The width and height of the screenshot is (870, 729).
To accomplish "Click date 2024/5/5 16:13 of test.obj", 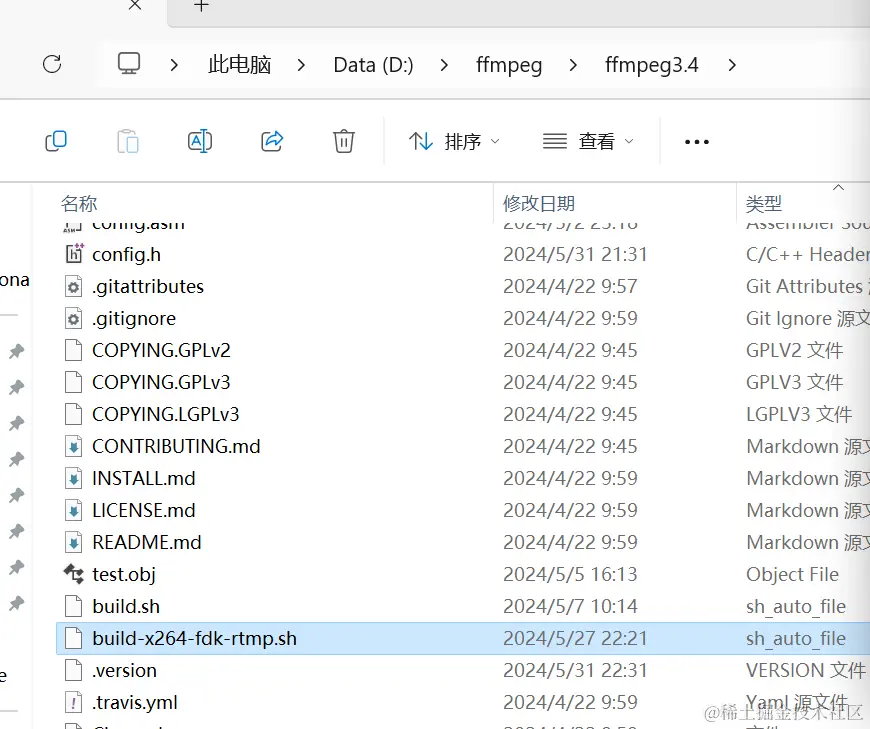I will 570,575.
